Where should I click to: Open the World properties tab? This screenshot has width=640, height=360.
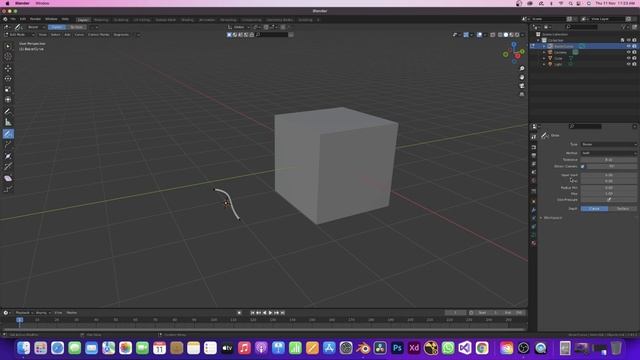(533, 180)
